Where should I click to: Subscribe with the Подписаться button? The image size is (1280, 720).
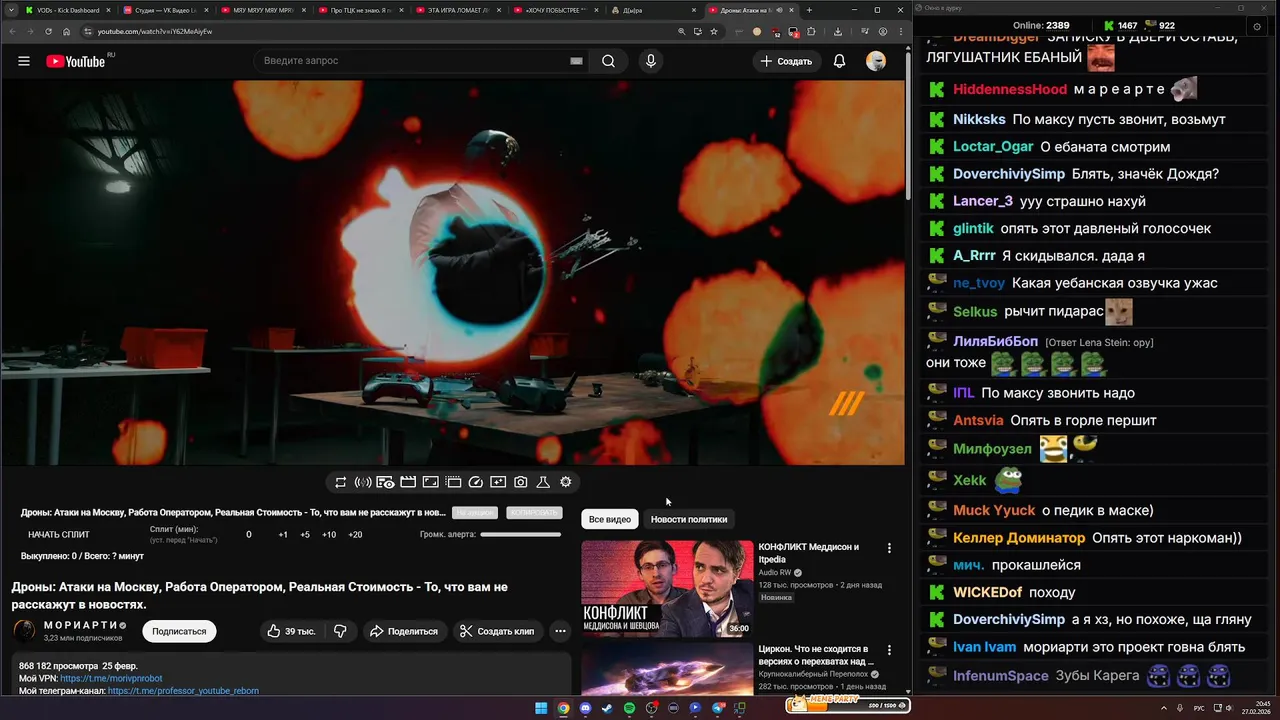(179, 631)
